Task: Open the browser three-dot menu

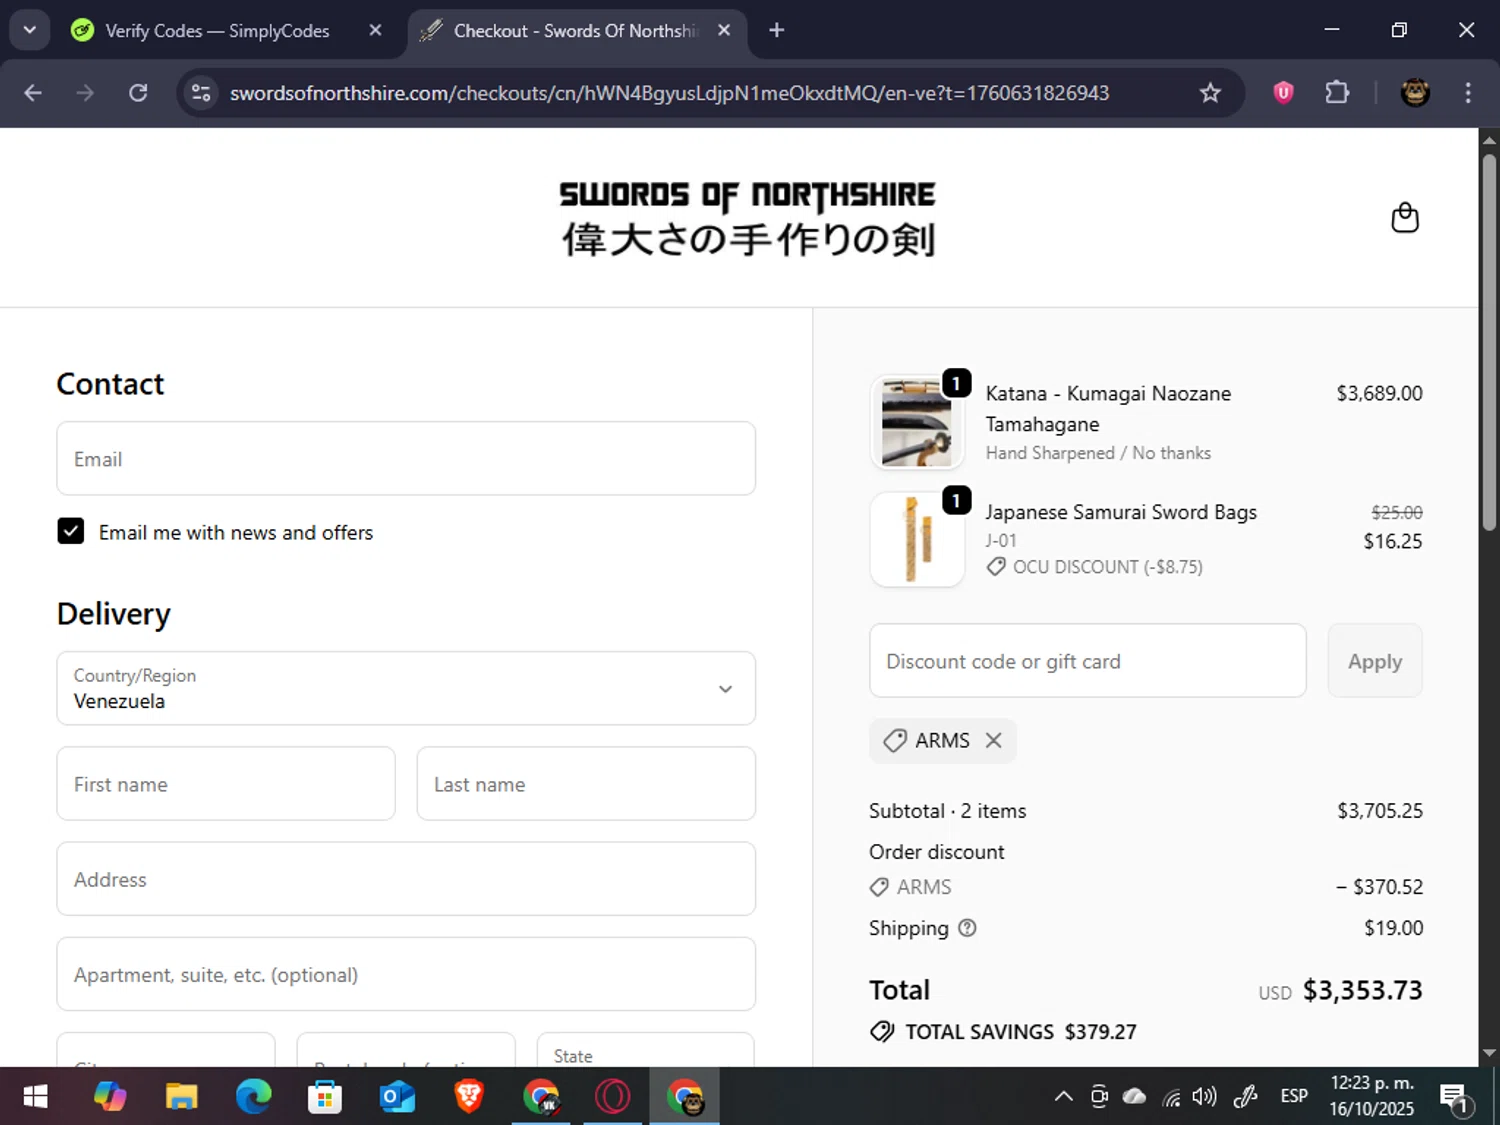Action: click(x=1468, y=93)
